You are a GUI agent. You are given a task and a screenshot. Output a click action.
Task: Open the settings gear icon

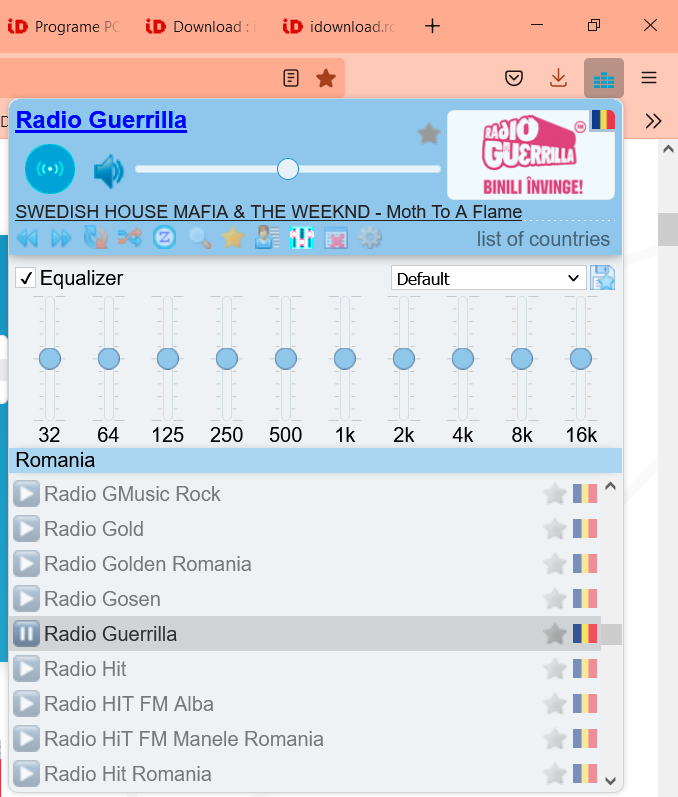370,237
